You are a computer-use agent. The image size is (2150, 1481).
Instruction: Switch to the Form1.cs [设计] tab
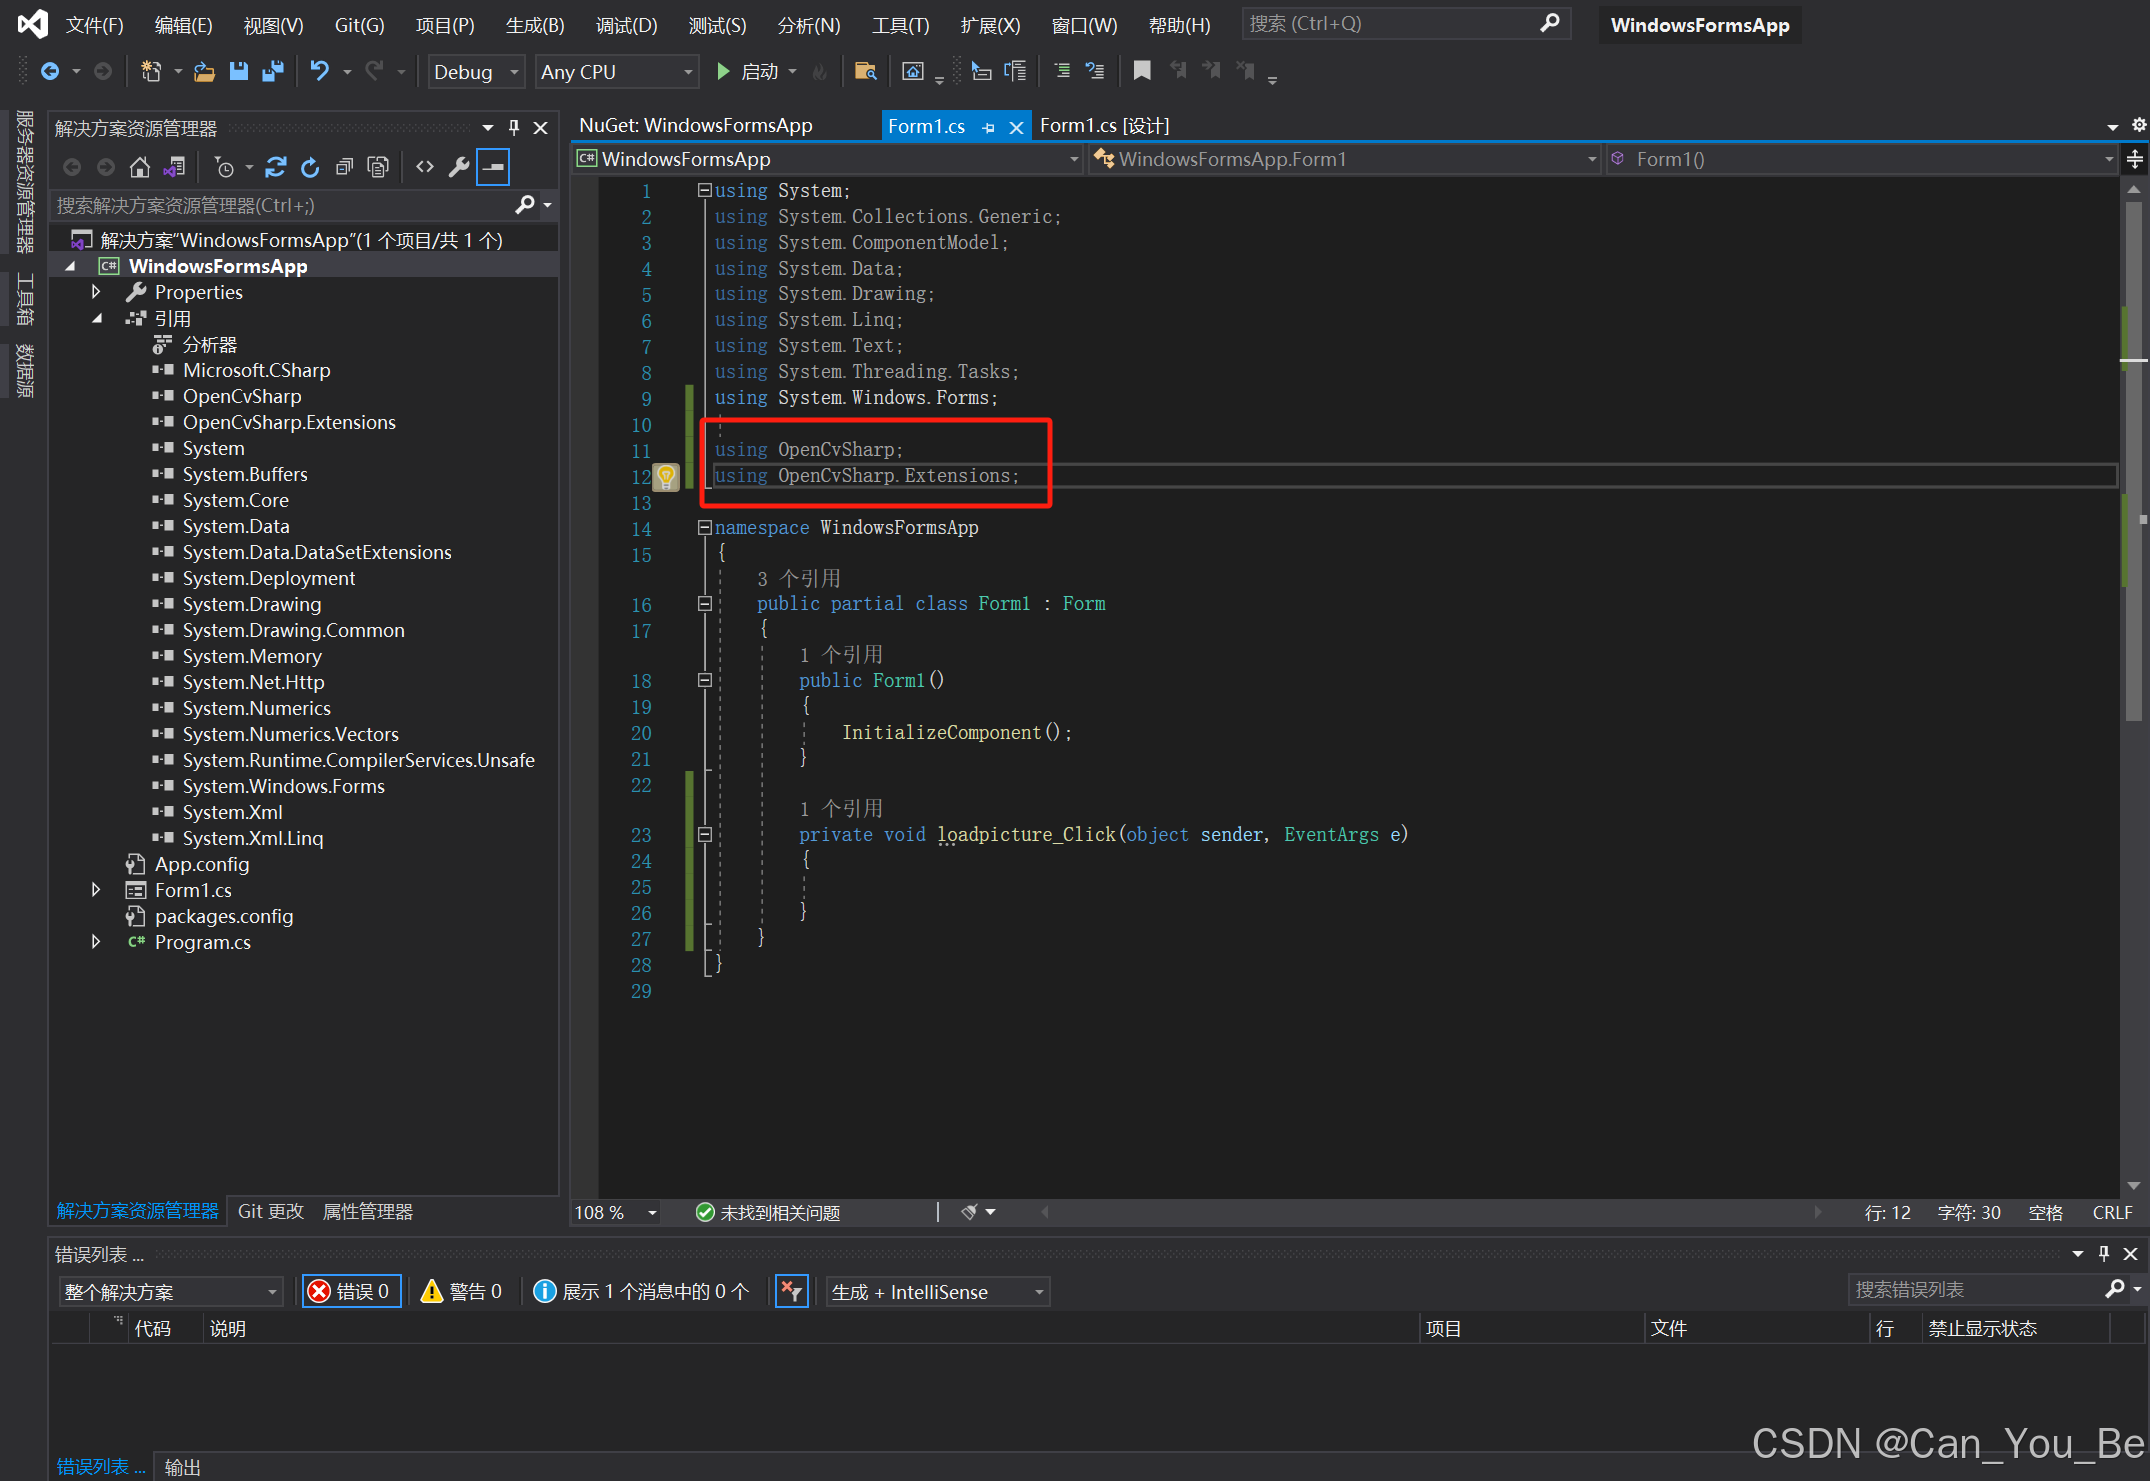(1104, 125)
